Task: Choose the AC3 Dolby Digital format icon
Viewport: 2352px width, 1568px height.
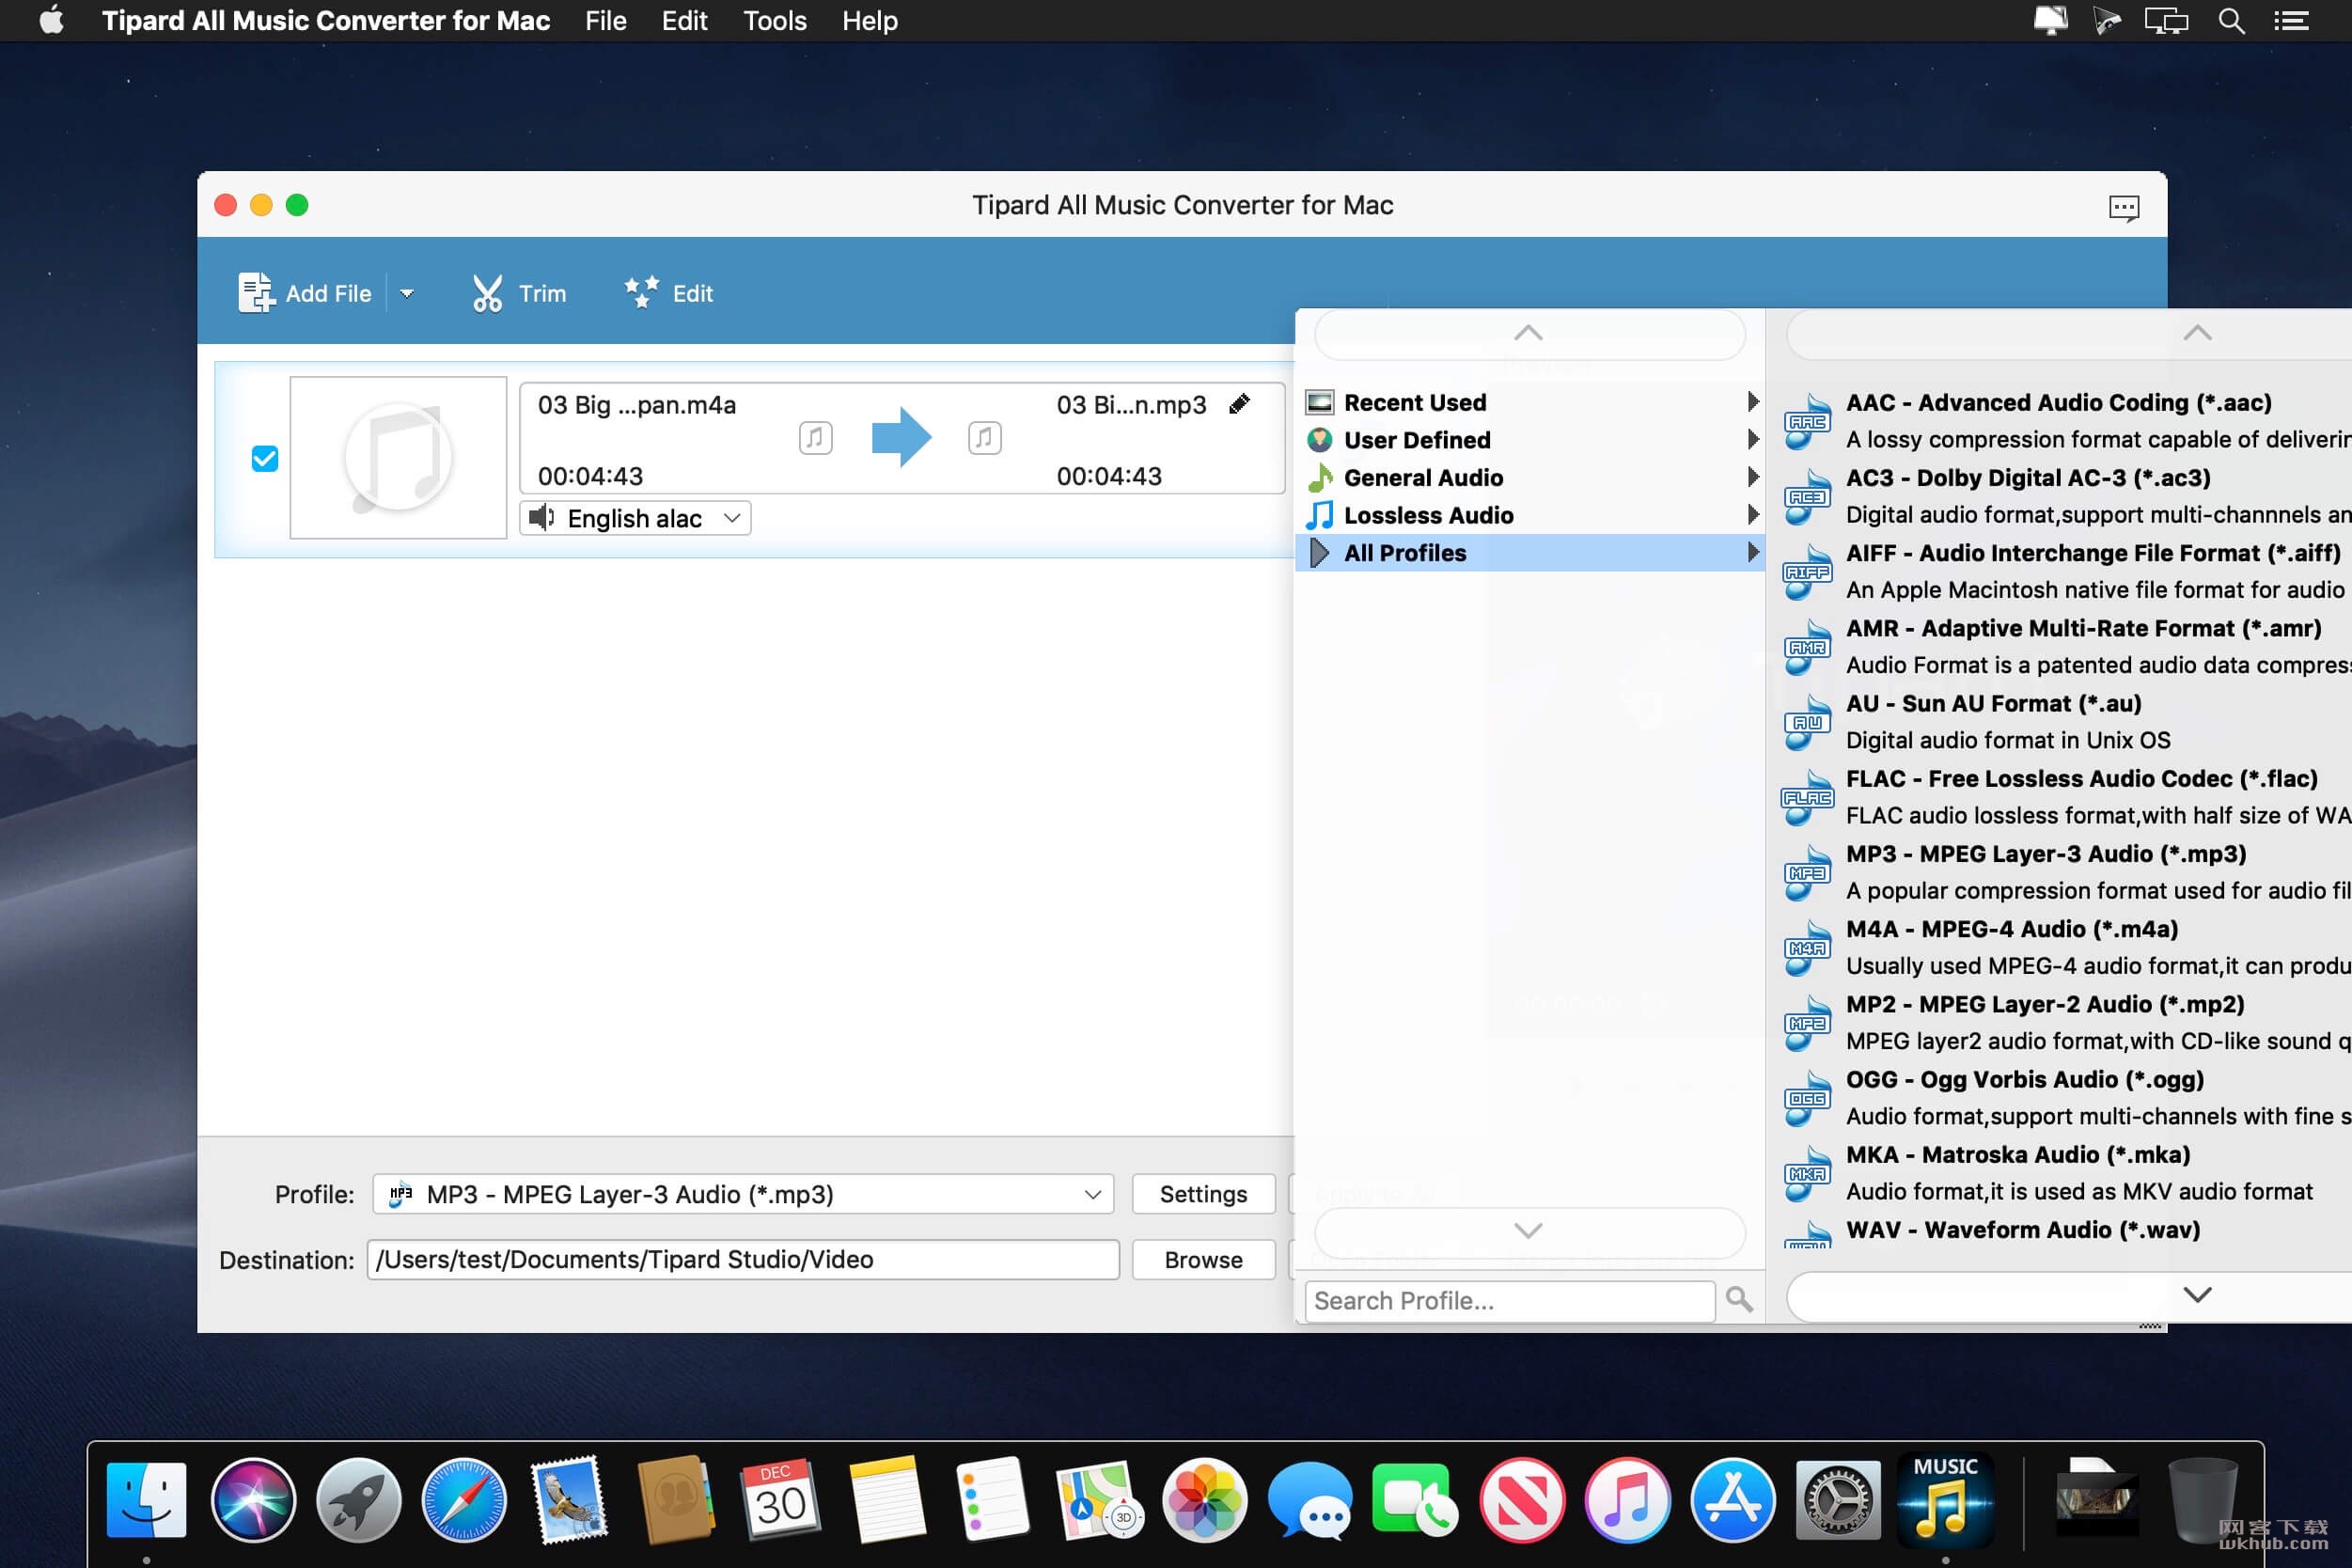Action: (1808, 497)
